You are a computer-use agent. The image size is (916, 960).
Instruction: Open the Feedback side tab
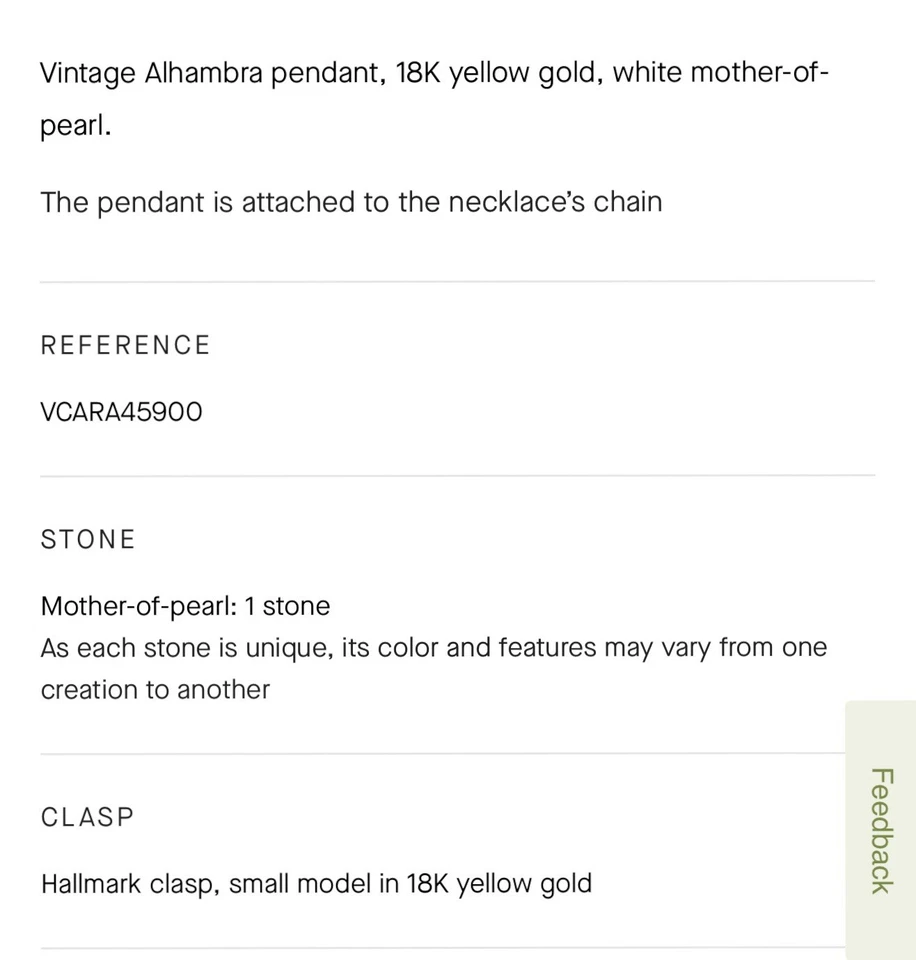(x=880, y=830)
